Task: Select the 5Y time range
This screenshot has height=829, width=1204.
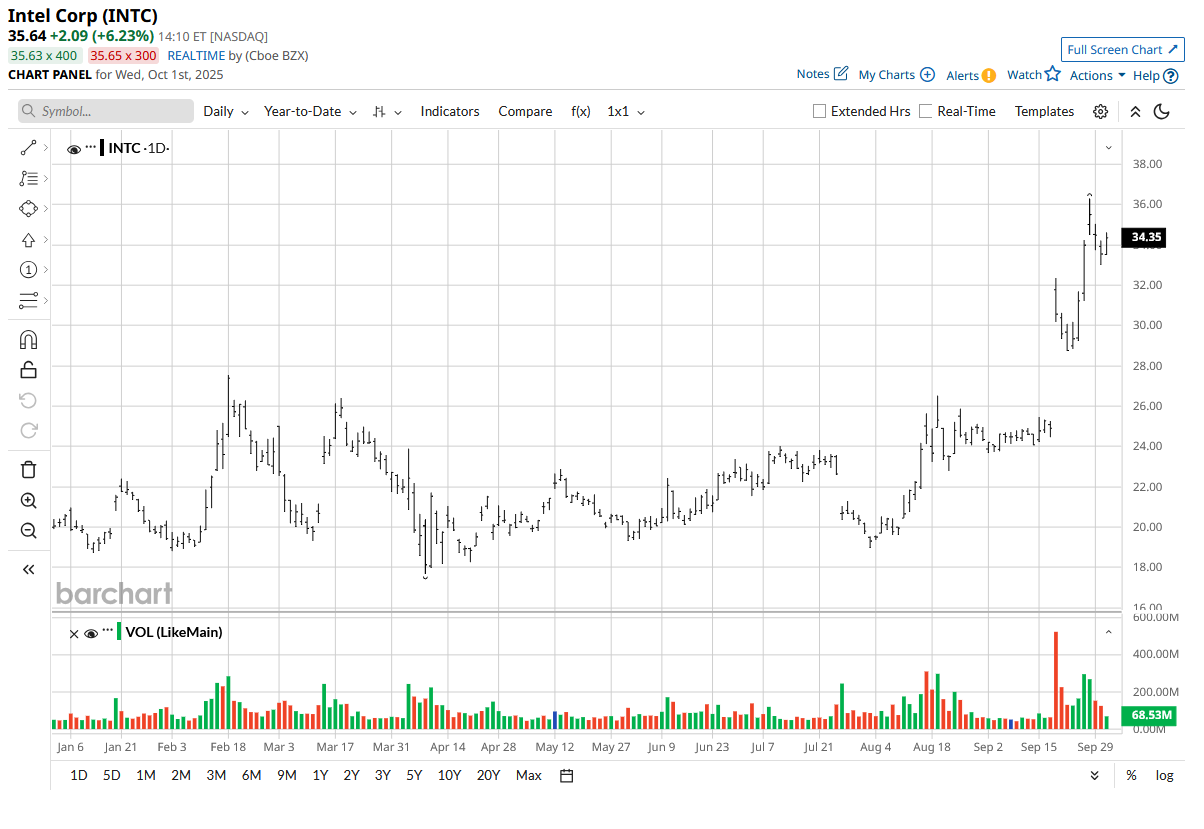Action: 414,775
